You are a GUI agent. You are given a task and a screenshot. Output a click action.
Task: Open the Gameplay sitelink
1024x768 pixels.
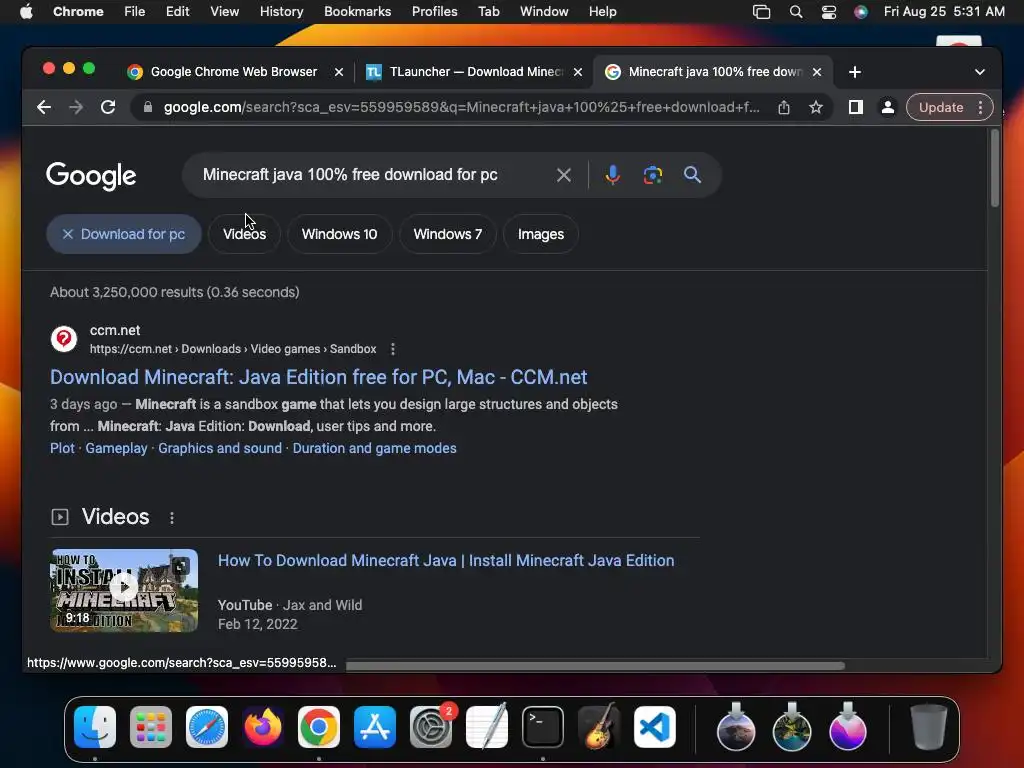point(116,448)
